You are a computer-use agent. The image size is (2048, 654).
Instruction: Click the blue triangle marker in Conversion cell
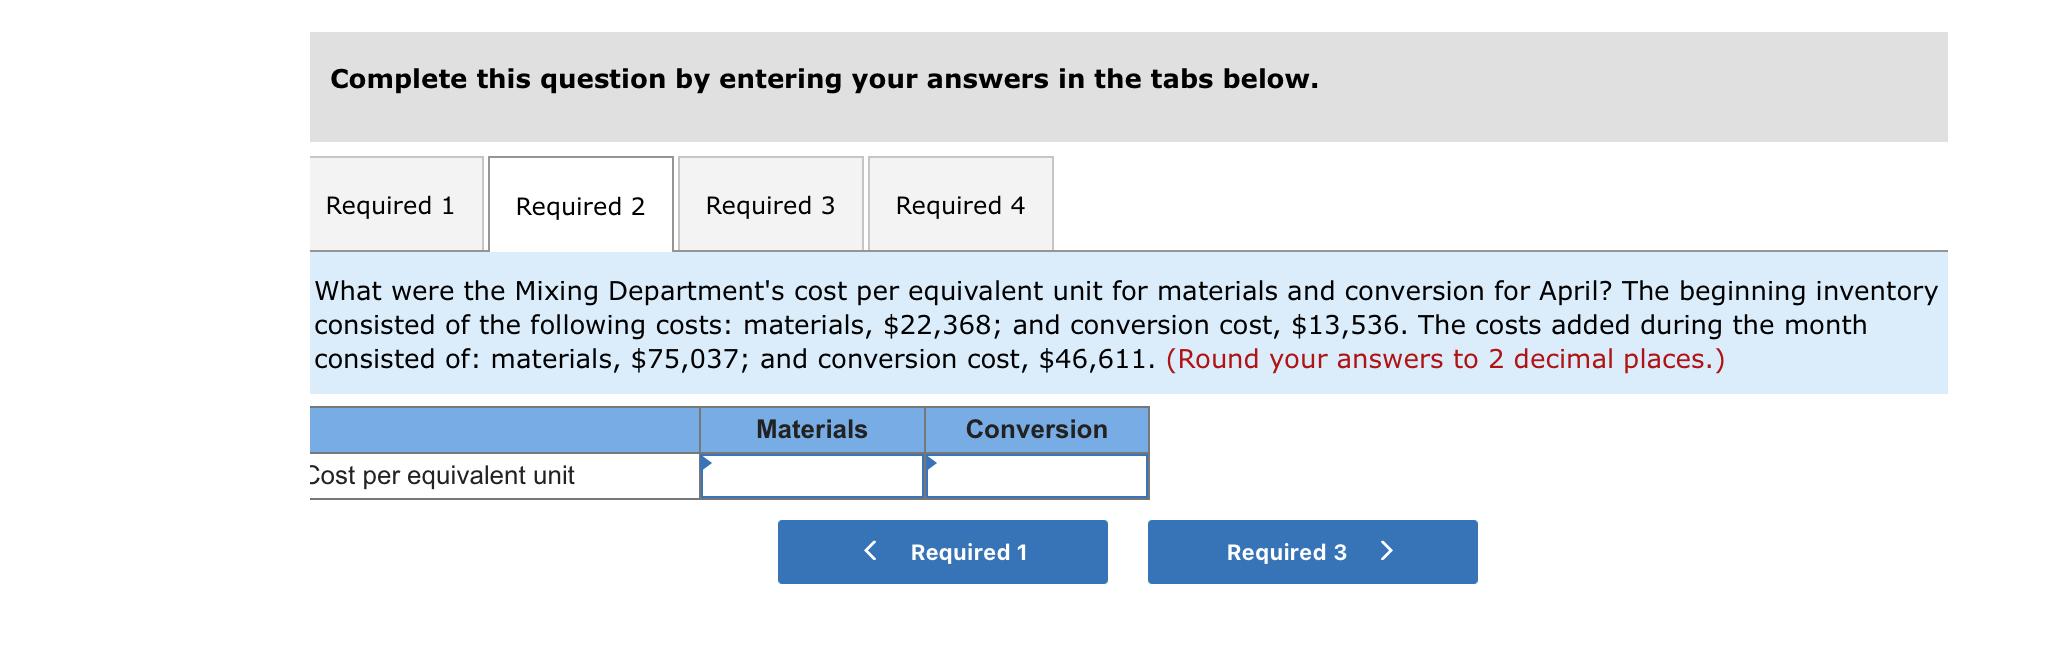coord(933,463)
